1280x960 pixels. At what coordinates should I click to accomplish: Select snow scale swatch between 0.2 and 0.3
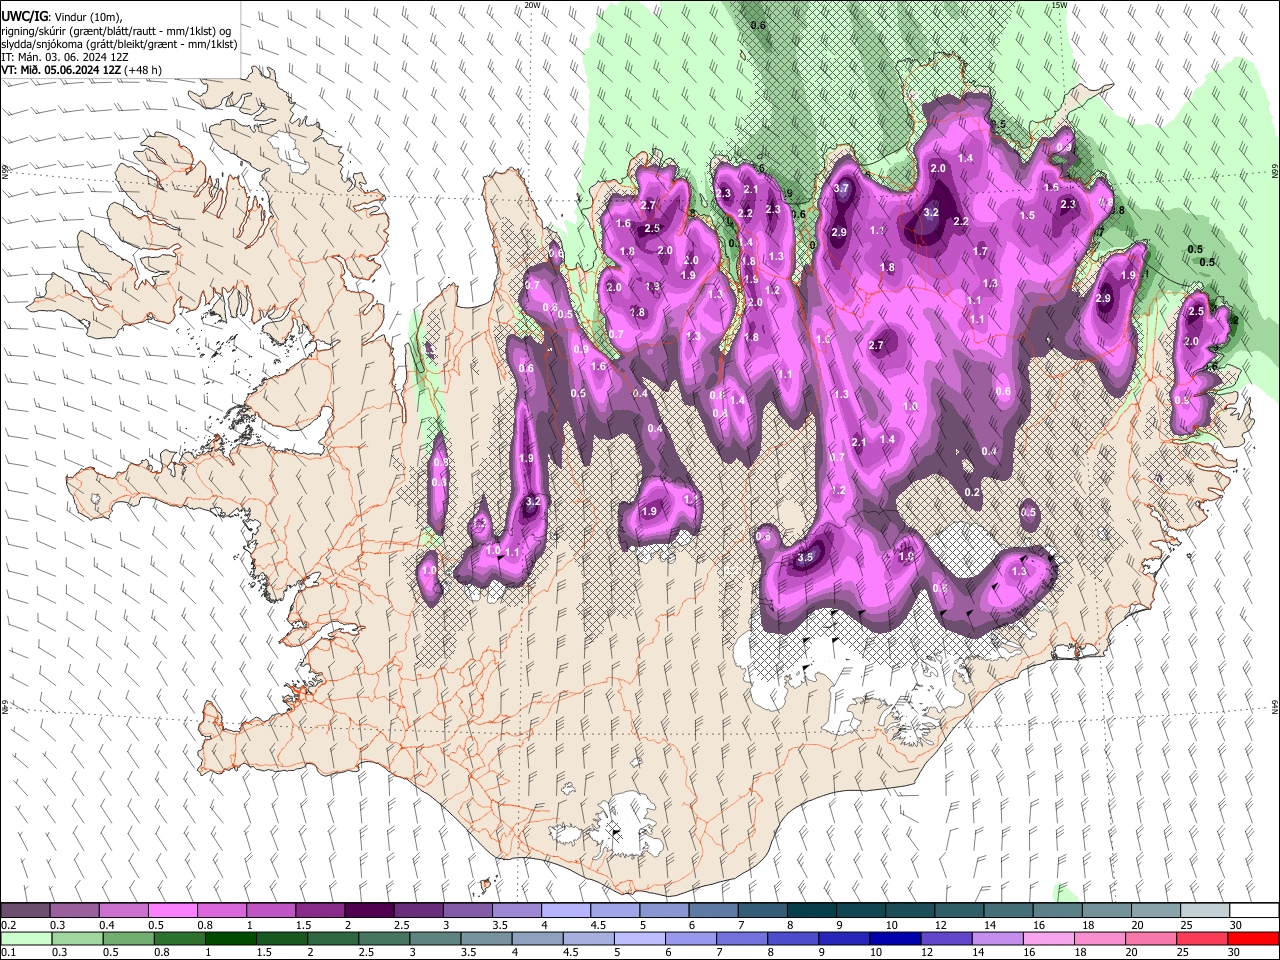(25, 911)
